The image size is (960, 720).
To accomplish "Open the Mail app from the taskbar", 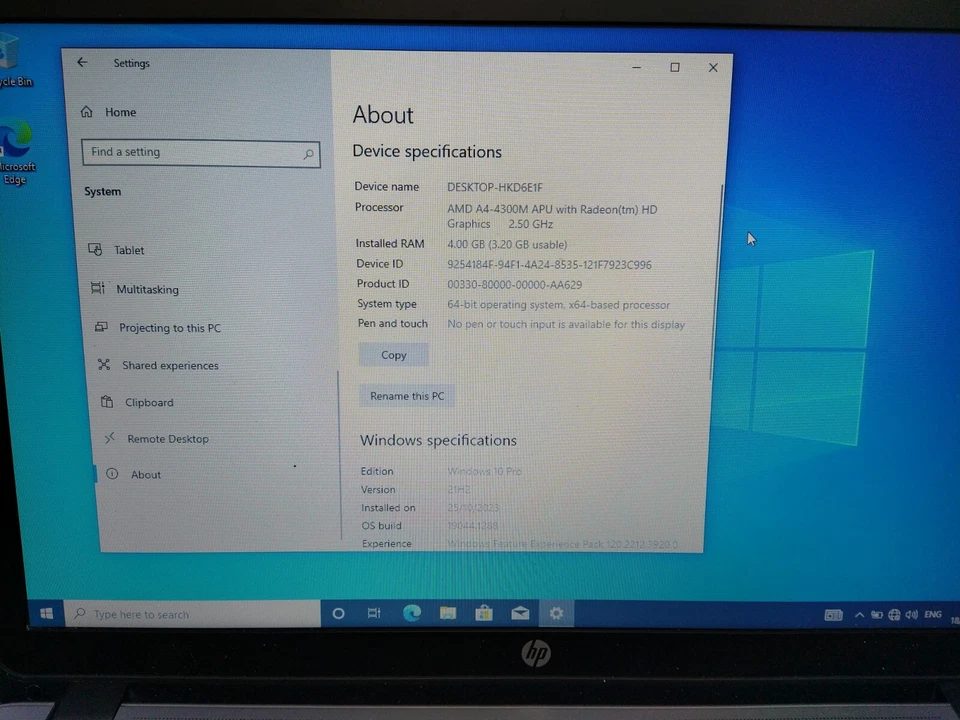I will [x=519, y=613].
